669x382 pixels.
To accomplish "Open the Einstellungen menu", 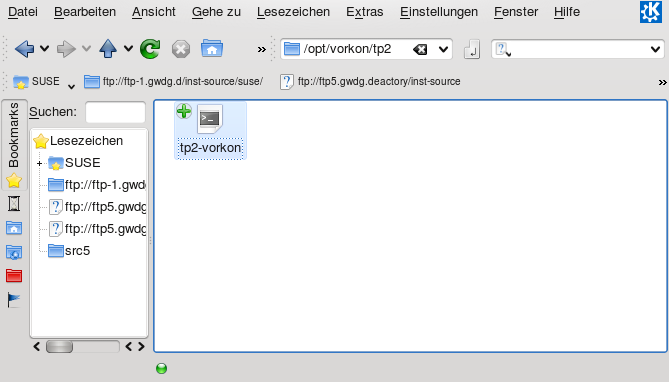I will 439,12.
